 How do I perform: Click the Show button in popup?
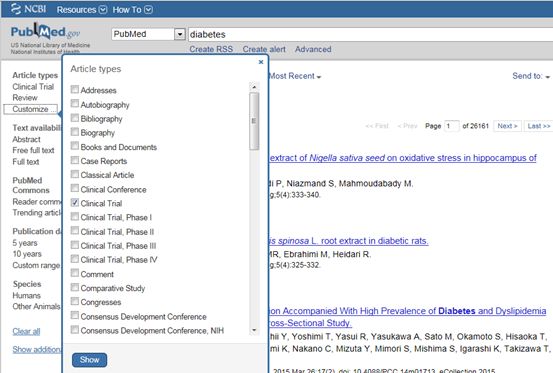pyautogui.click(x=89, y=360)
